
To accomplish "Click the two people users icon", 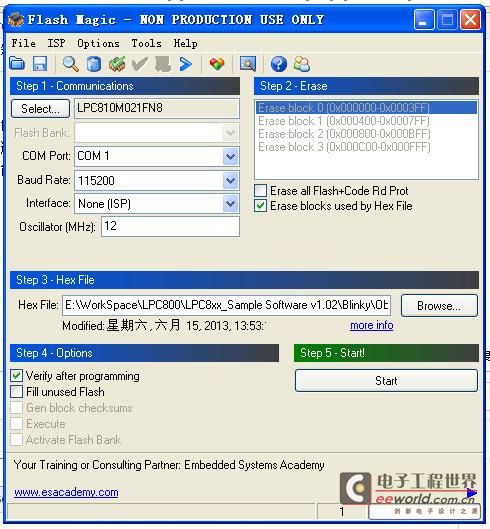I will (x=302, y=64).
